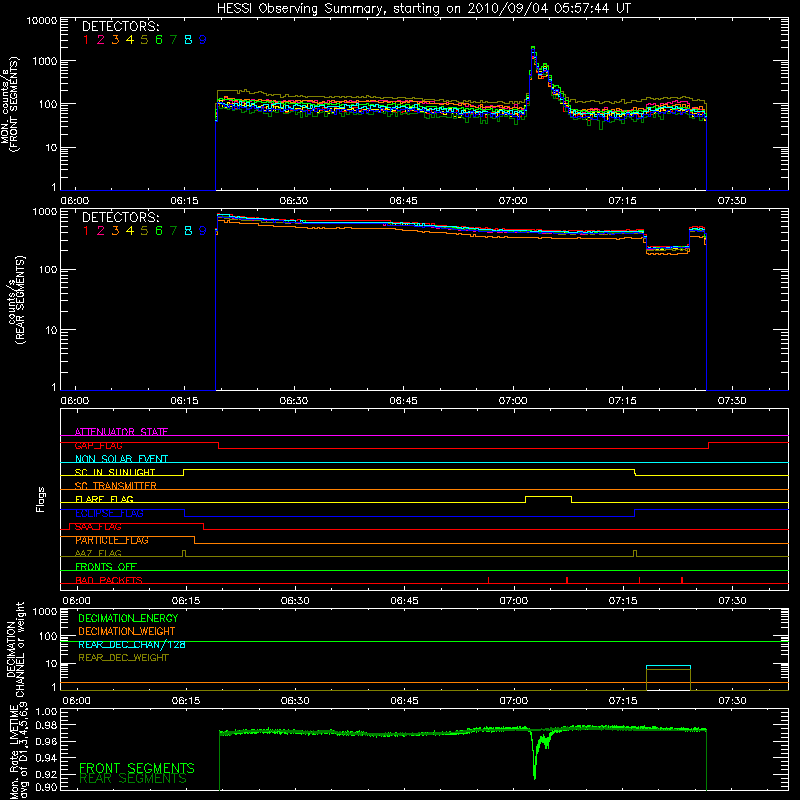800x800 pixels.
Task: Click the ATTENUATOR_STATE flag label
Action: pos(121,432)
